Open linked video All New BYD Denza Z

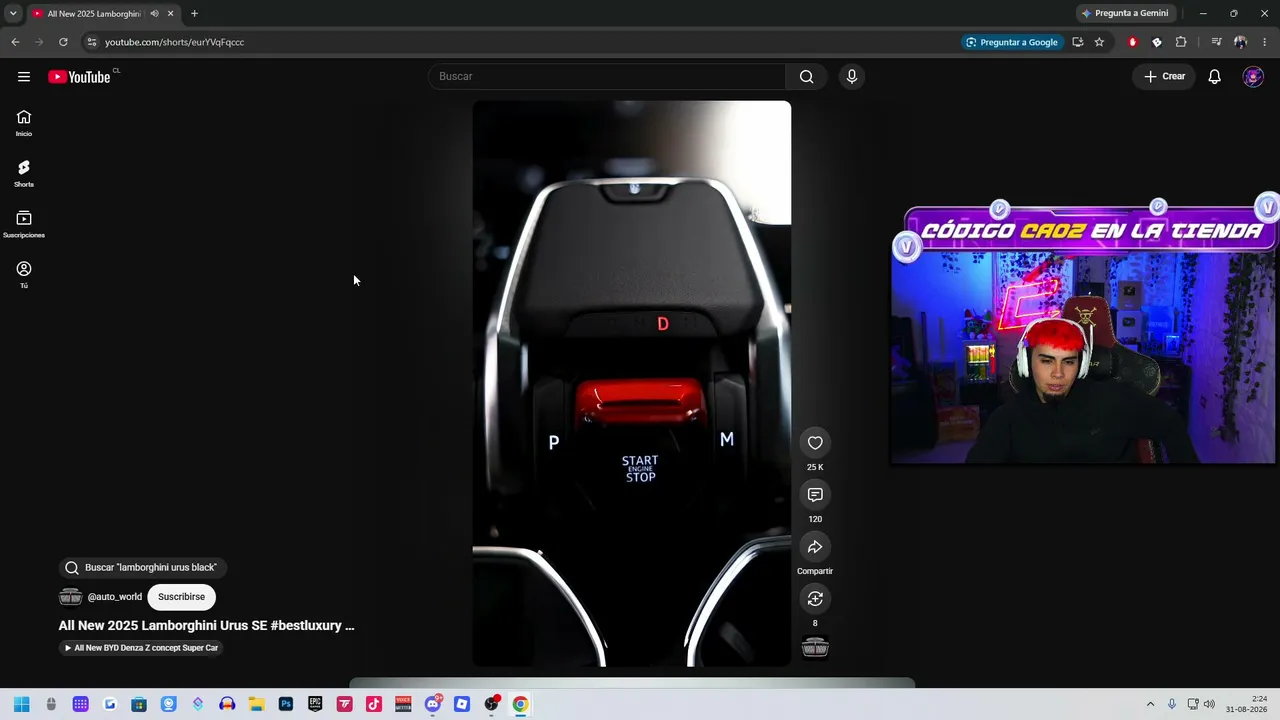[x=142, y=648]
